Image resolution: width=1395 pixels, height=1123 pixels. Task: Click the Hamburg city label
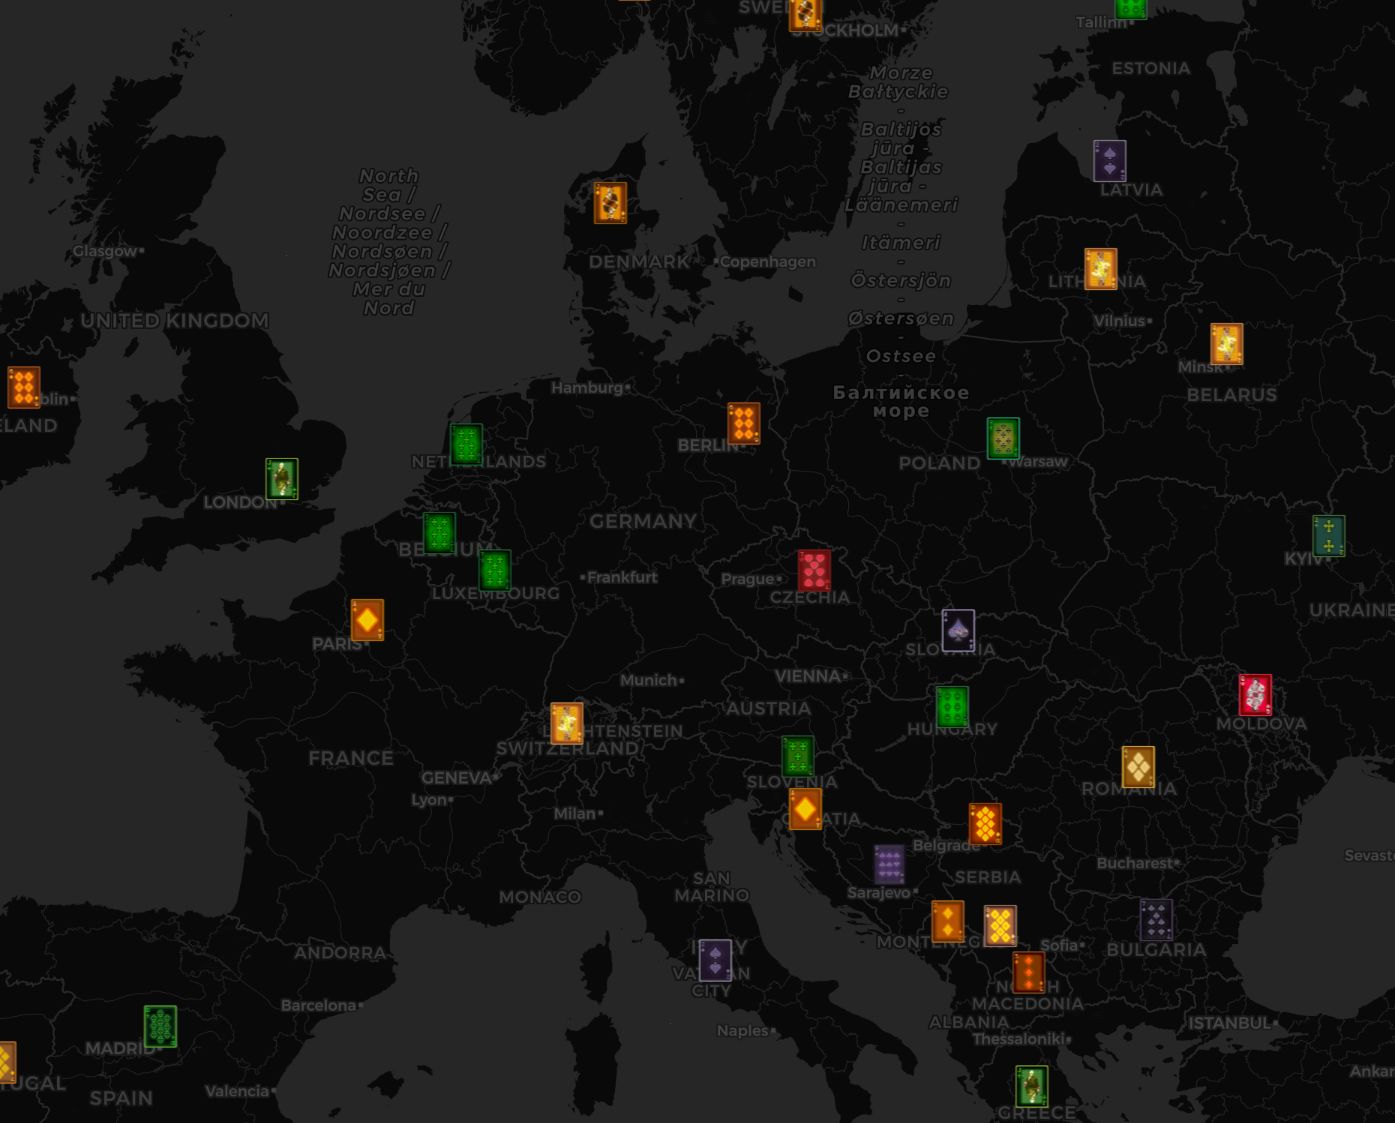tap(587, 388)
